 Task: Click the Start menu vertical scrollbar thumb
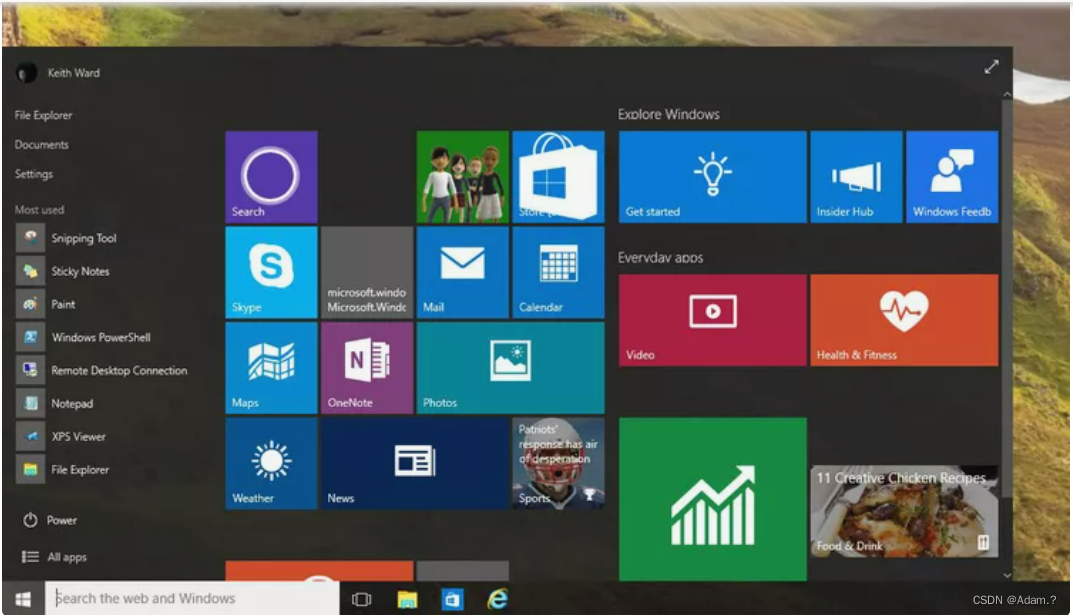pyautogui.click(x=1007, y=298)
